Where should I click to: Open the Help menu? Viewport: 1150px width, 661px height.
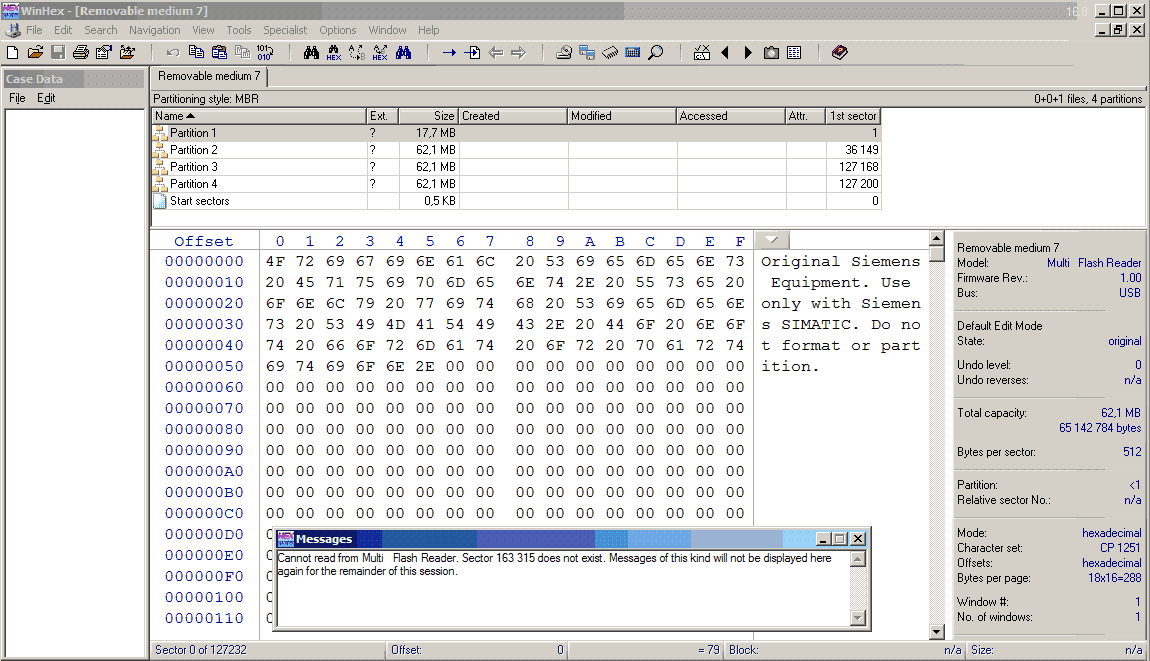[428, 30]
